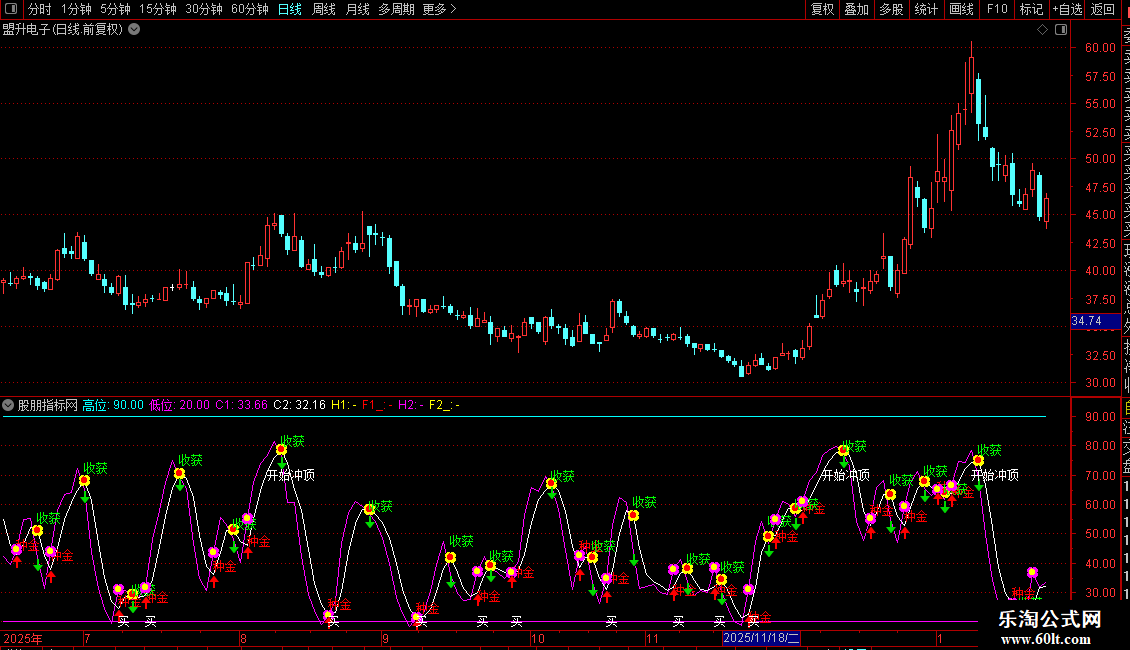
Task: Select the 60分钟 period
Action: pos(249,9)
